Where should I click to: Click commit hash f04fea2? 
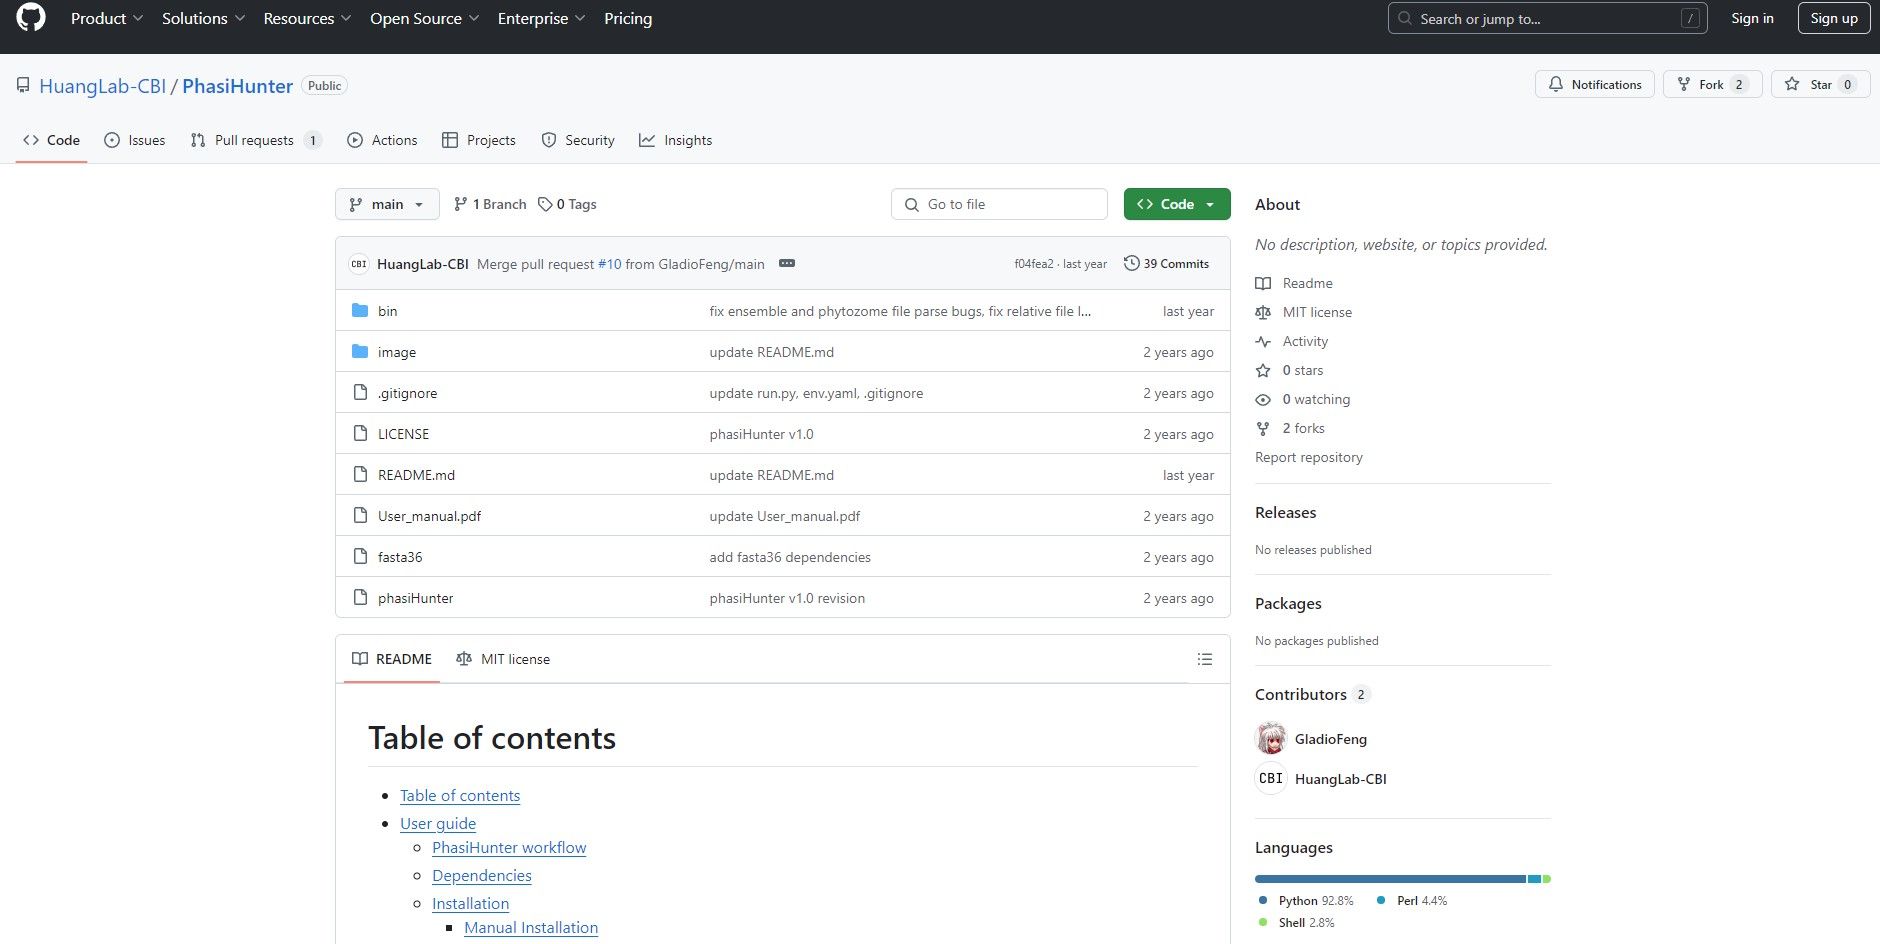coord(1034,264)
